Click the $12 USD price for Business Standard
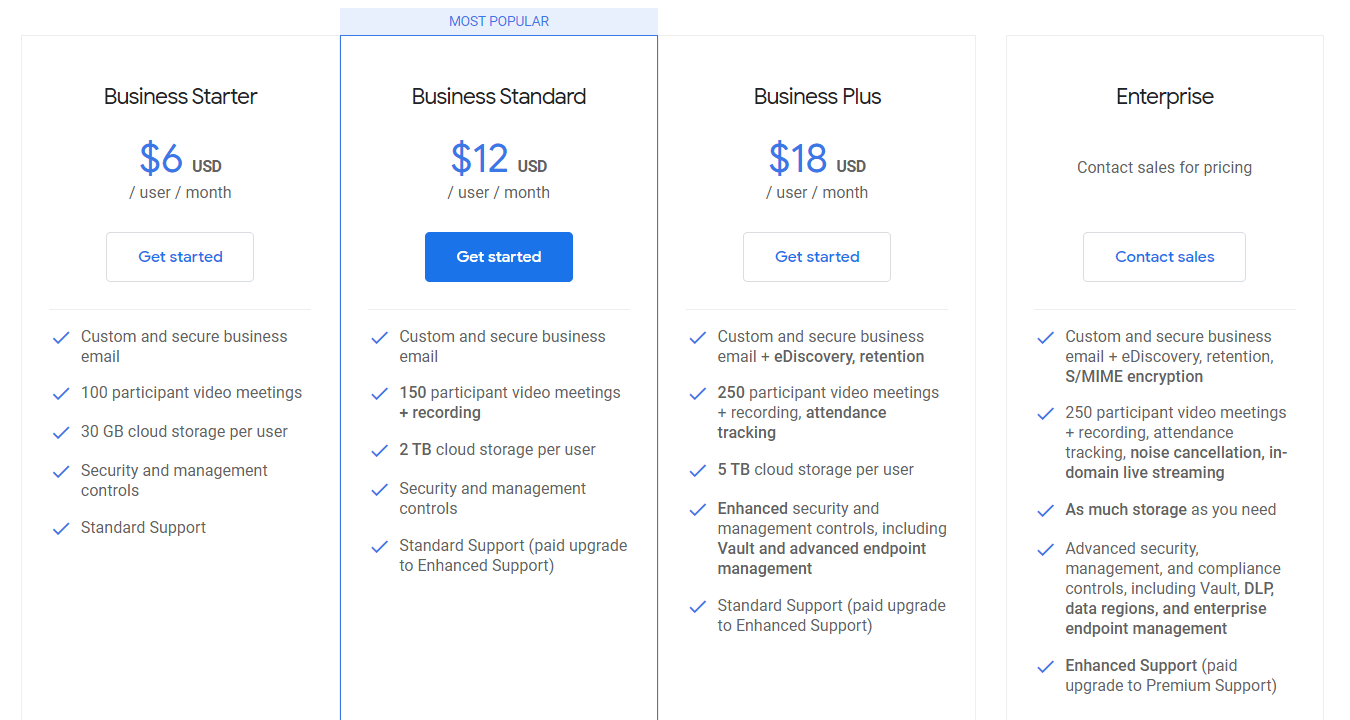The height and width of the screenshot is (720, 1350). pyautogui.click(x=499, y=159)
